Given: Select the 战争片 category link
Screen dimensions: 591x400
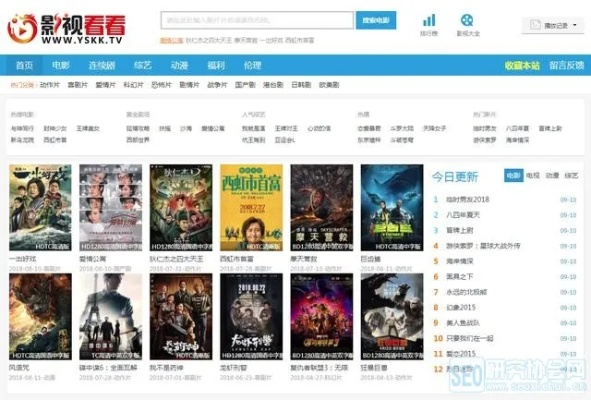Looking at the screenshot, I should 217,85.
